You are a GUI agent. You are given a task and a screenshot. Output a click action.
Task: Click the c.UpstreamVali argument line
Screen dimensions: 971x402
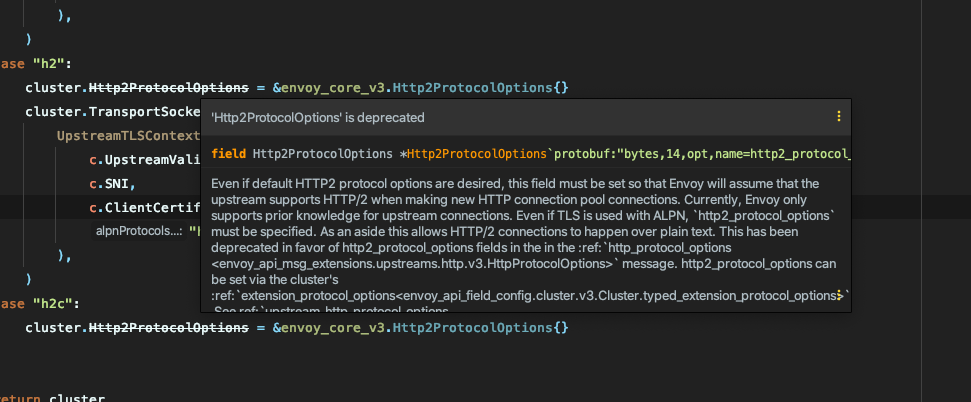[145, 160]
